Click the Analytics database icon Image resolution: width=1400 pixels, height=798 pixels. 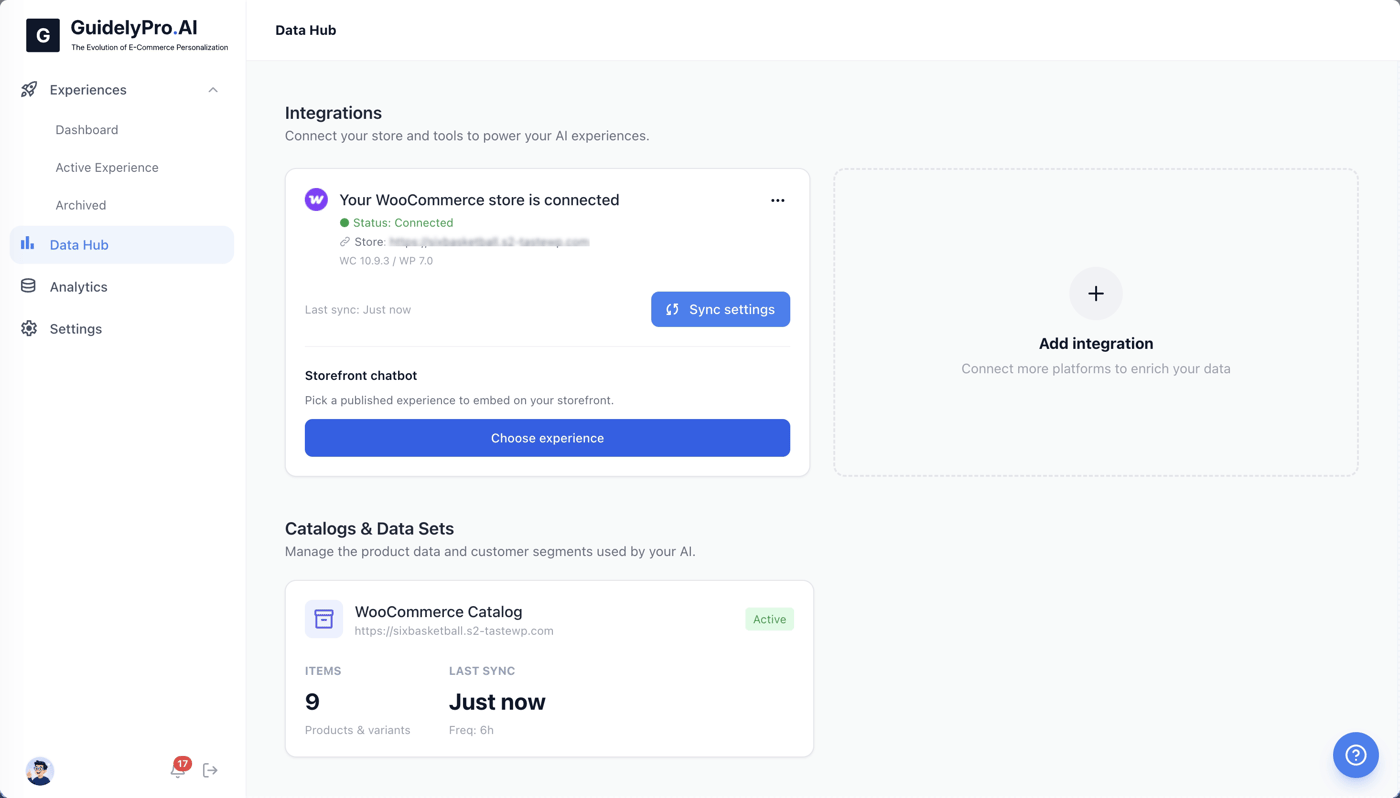[x=28, y=286]
